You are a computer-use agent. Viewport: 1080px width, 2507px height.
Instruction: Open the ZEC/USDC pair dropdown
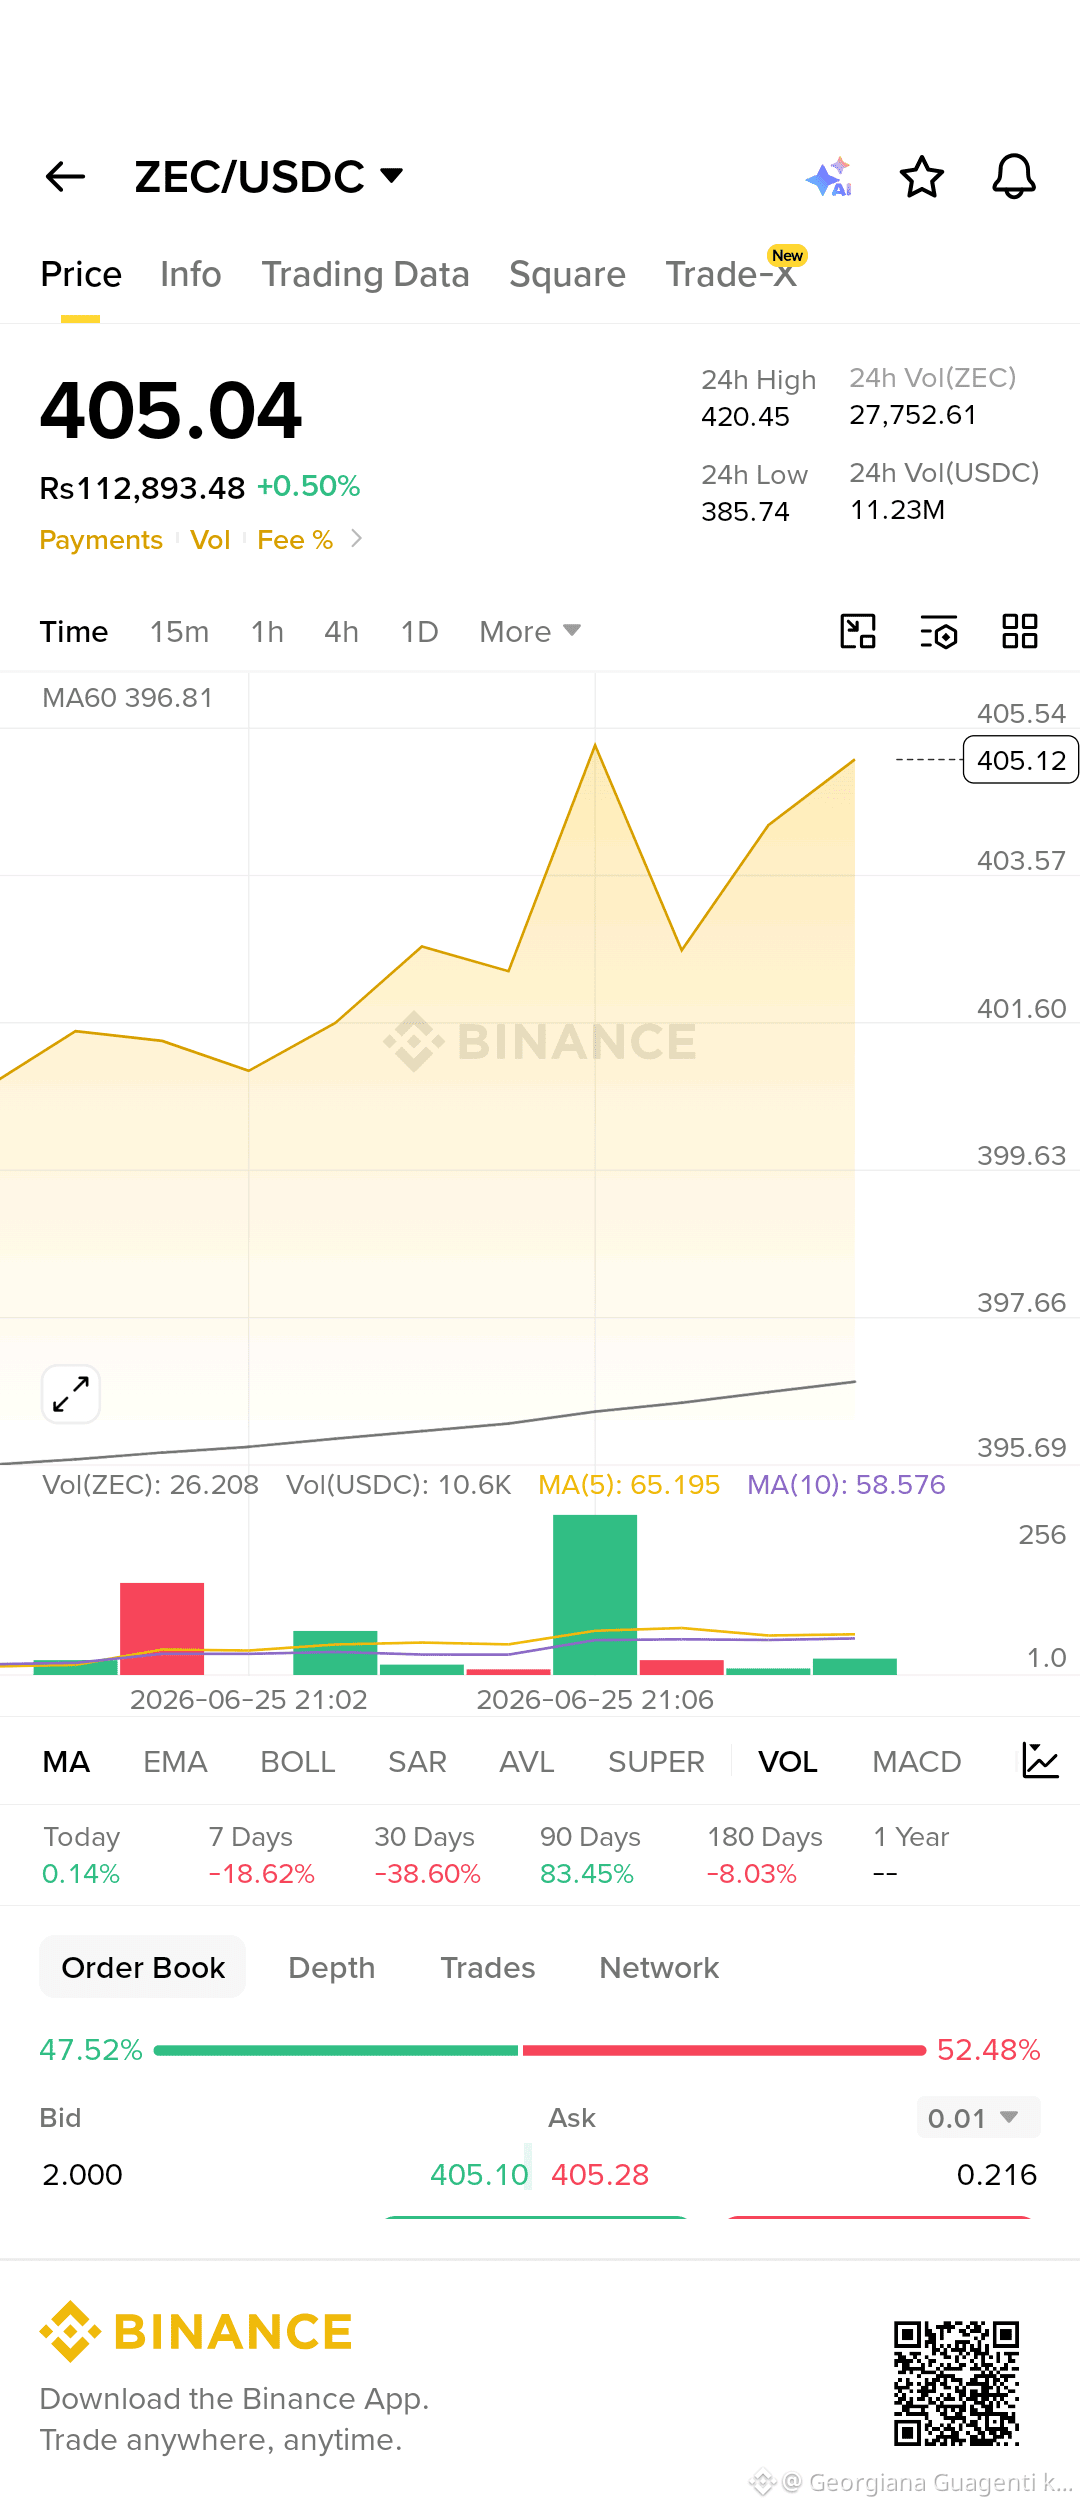tap(269, 177)
